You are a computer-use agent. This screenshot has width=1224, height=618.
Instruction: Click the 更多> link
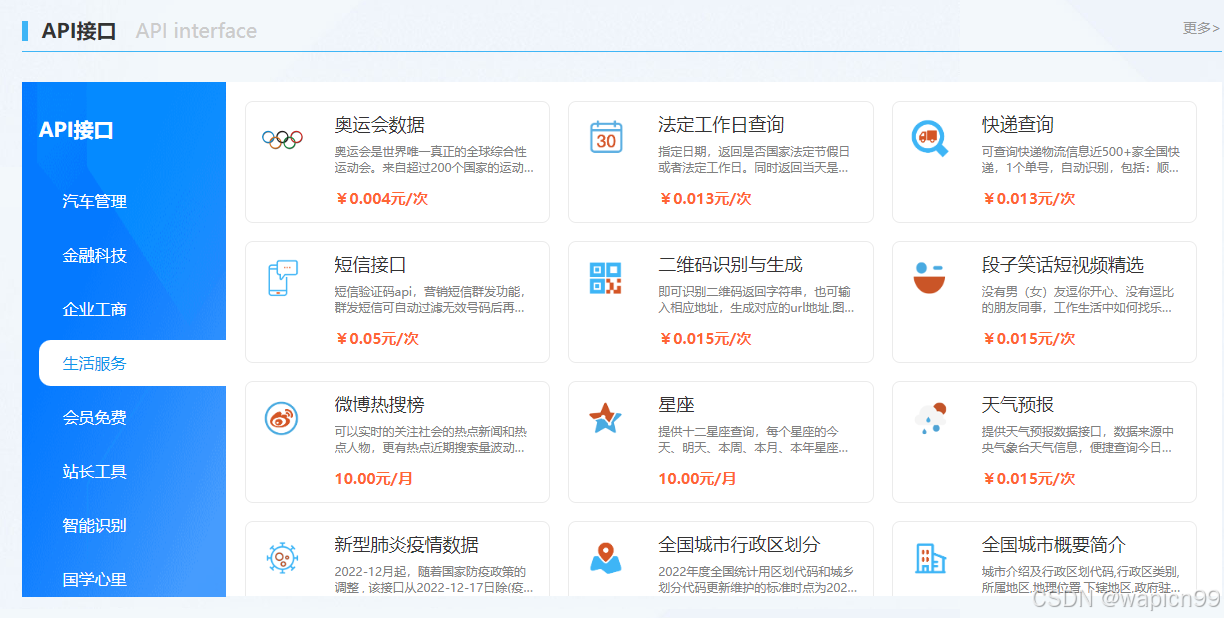(1201, 28)
